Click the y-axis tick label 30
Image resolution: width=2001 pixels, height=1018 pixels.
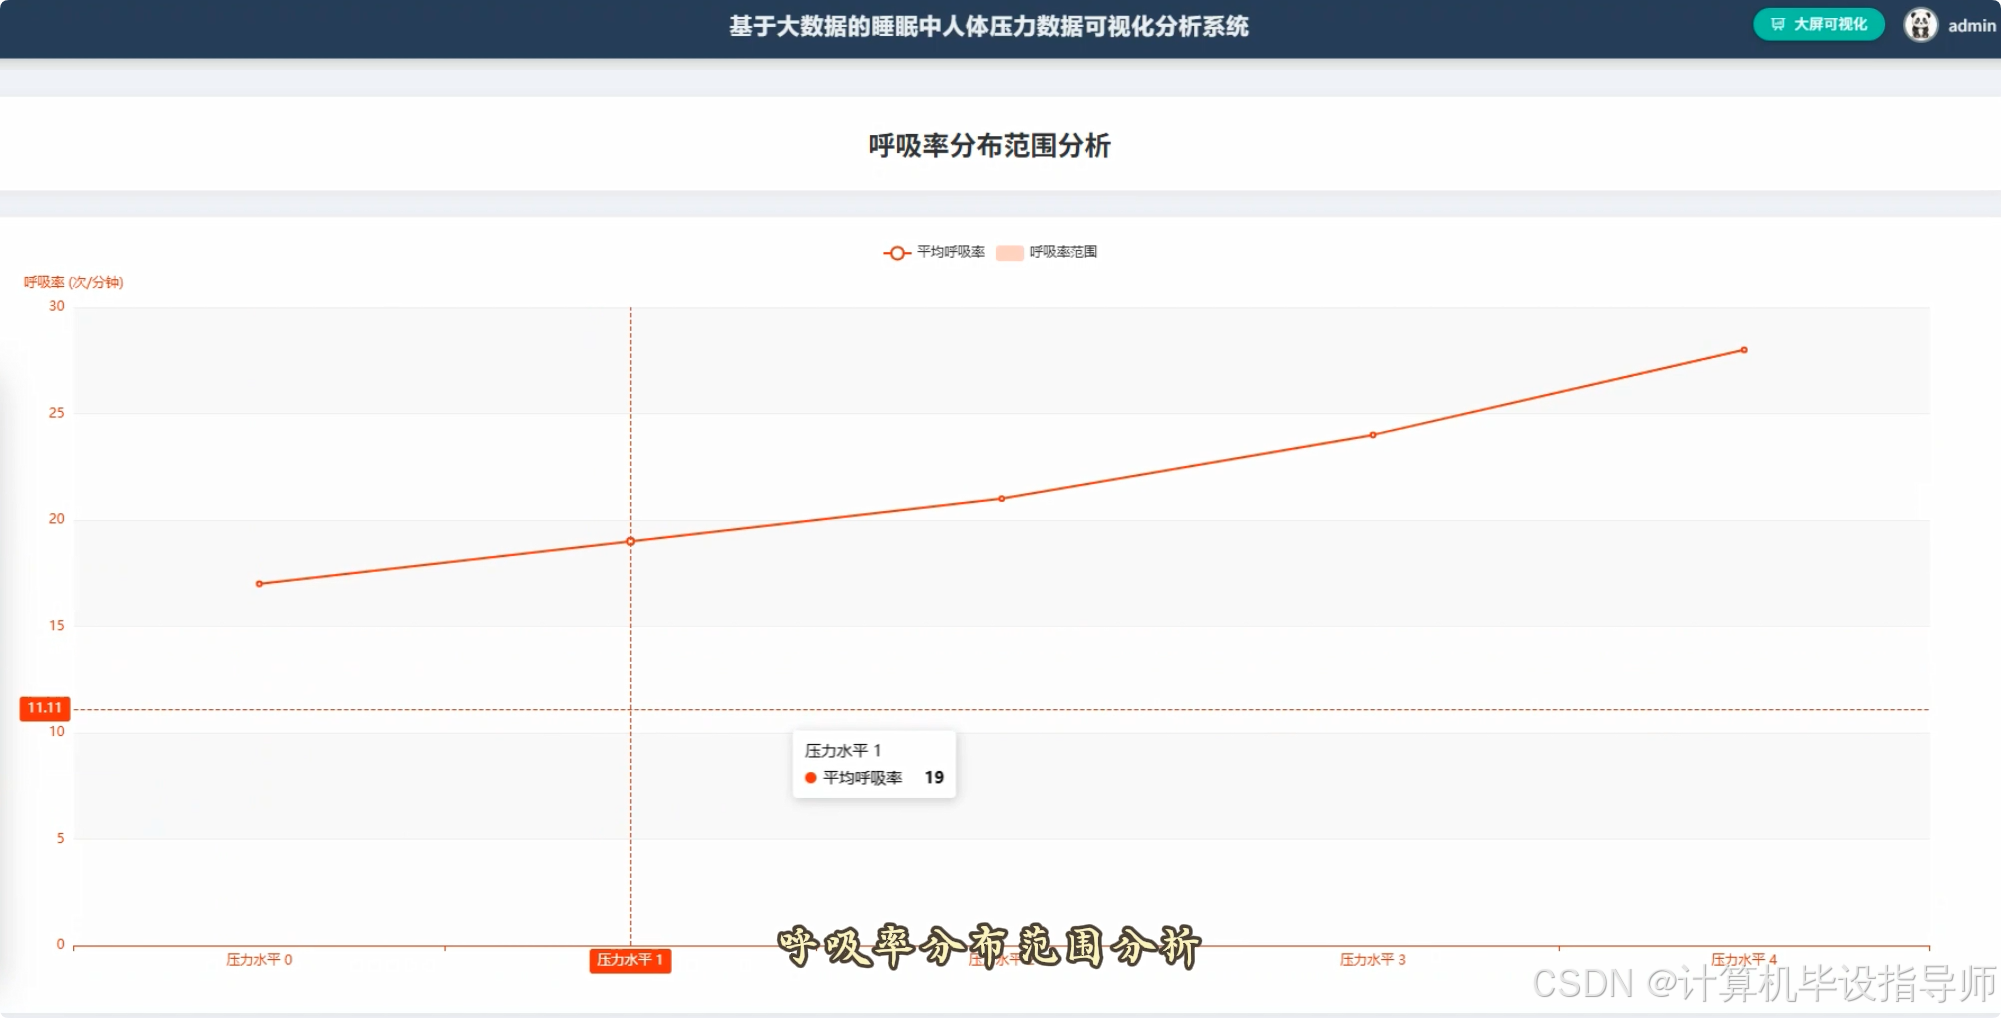[57, 306]
